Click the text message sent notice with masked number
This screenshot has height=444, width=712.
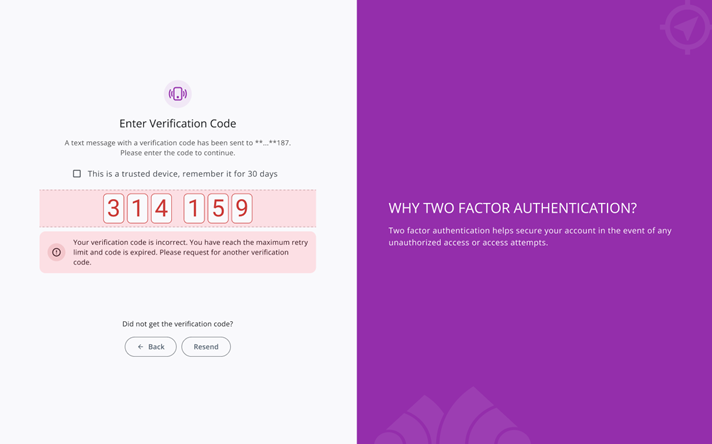click(x=177, y=148)
